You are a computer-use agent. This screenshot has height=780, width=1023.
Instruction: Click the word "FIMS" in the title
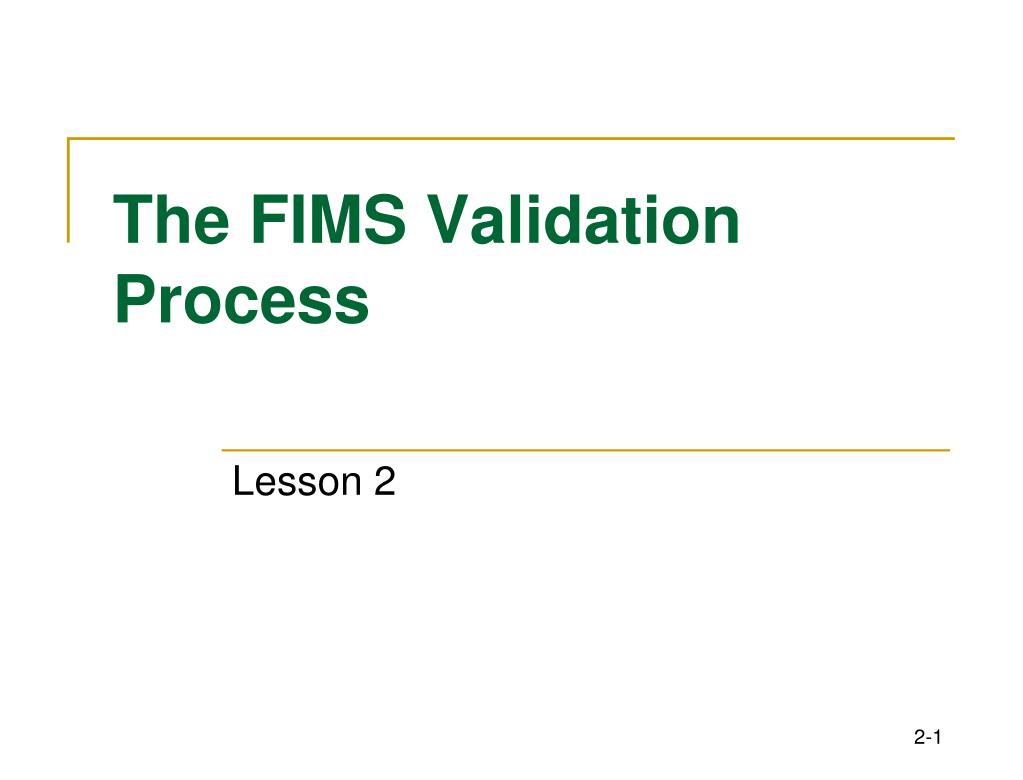coord(328,220)
